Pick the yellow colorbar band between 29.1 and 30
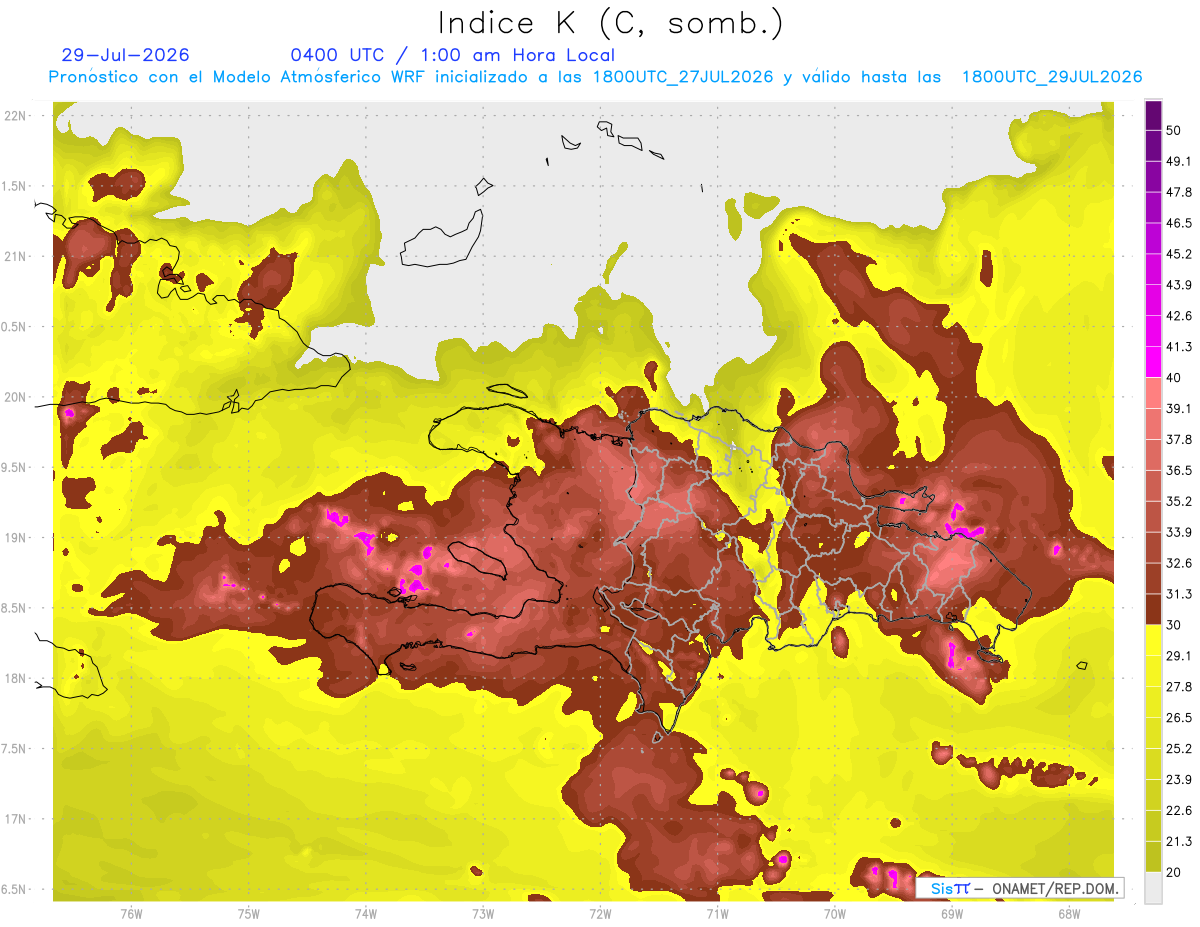The width and height of the screenshot is (1200, 927). click(1153, 640)
